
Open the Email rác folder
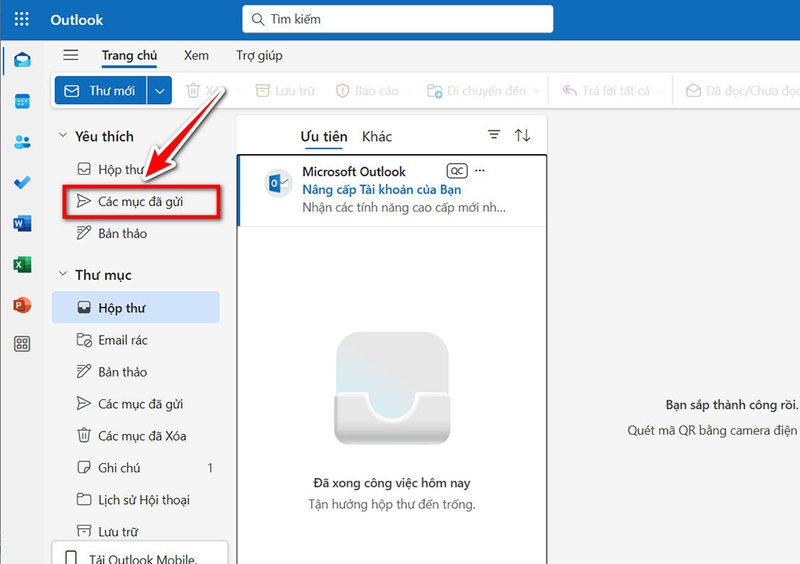(136, 340)
